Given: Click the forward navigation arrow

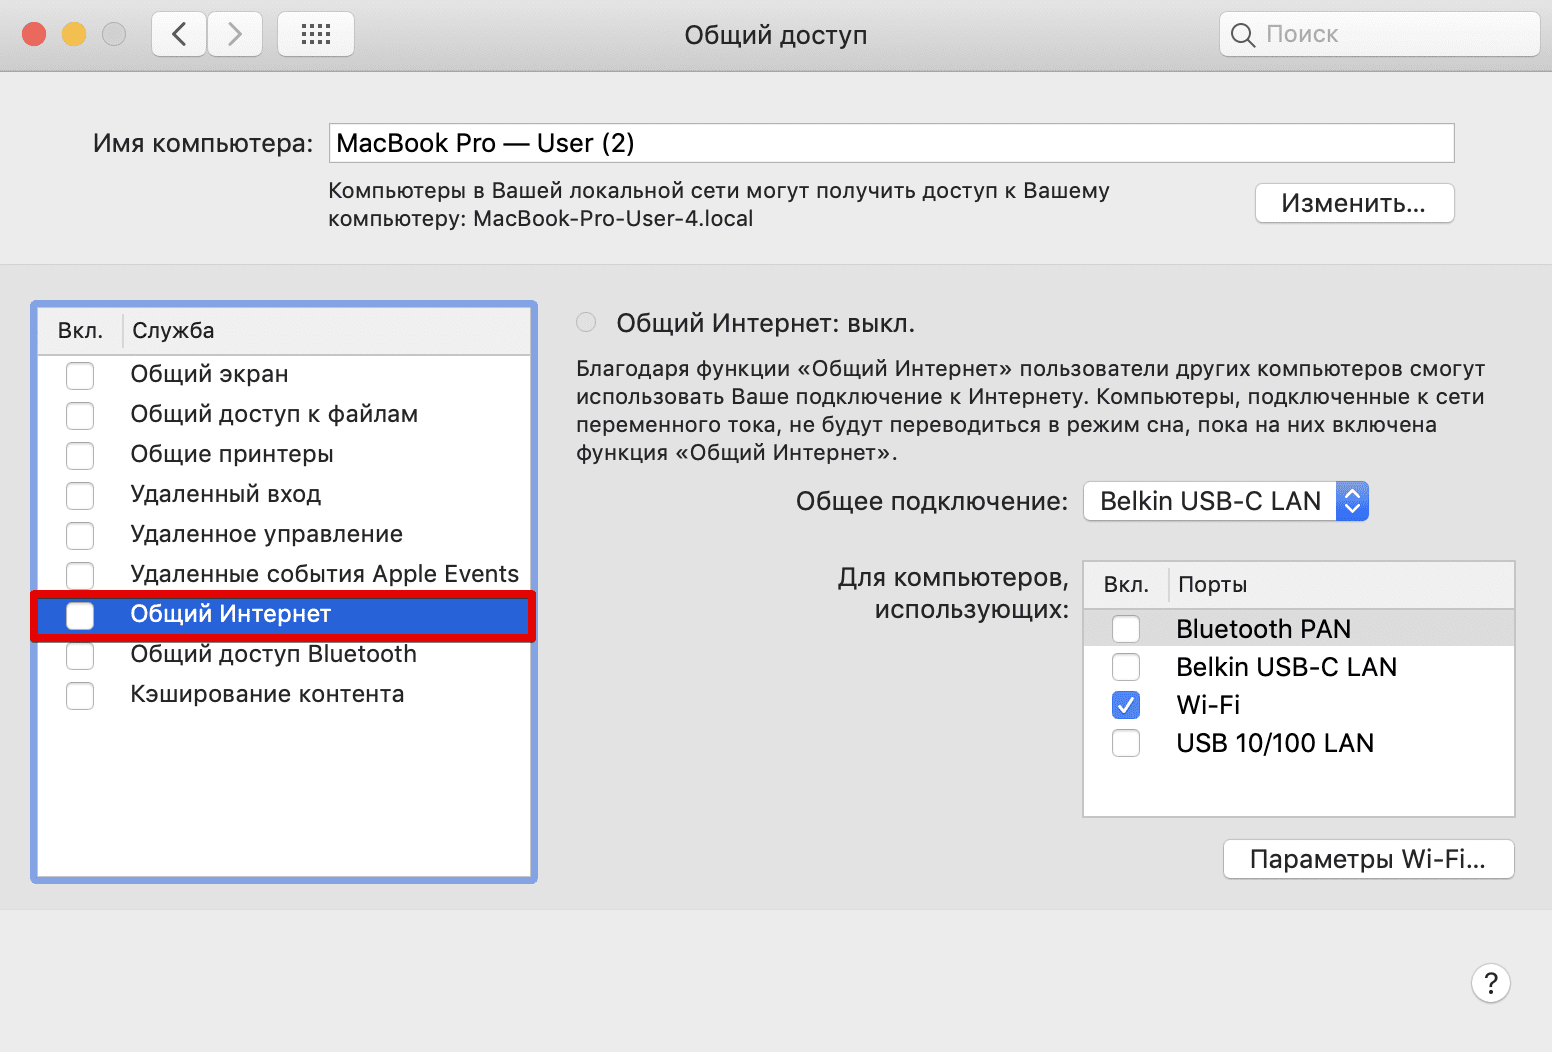Looking at the screenshot, I should pos(235,35).
